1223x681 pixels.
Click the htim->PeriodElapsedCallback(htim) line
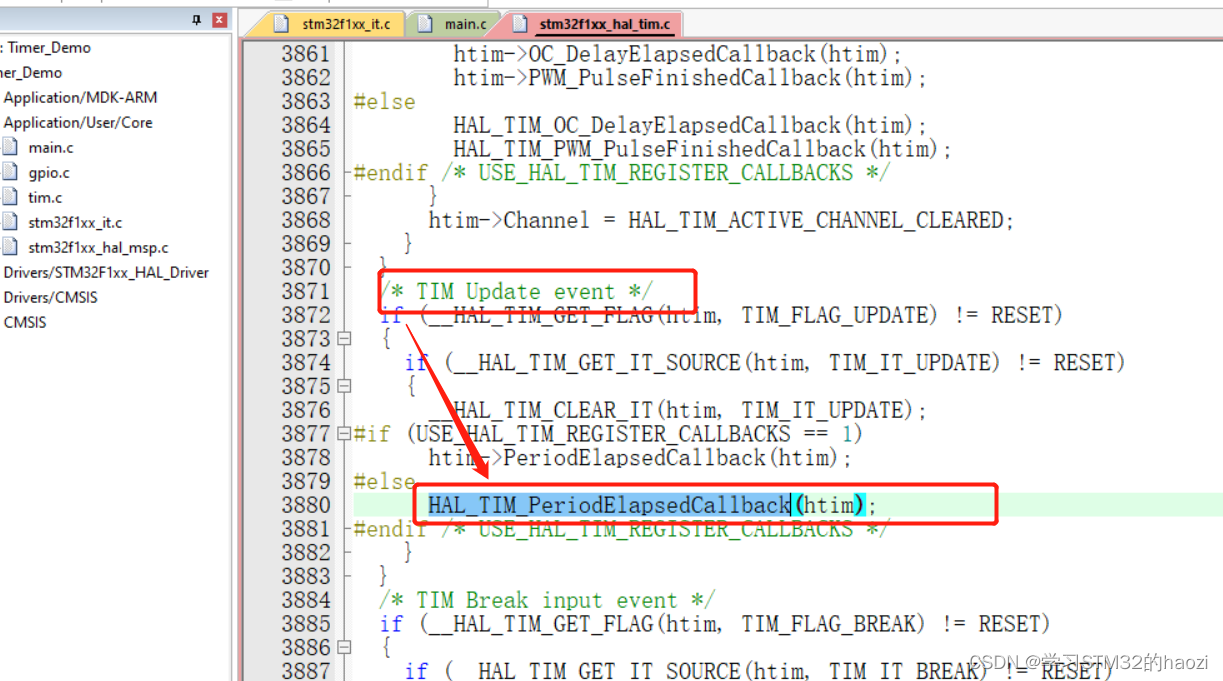(640, 458)
